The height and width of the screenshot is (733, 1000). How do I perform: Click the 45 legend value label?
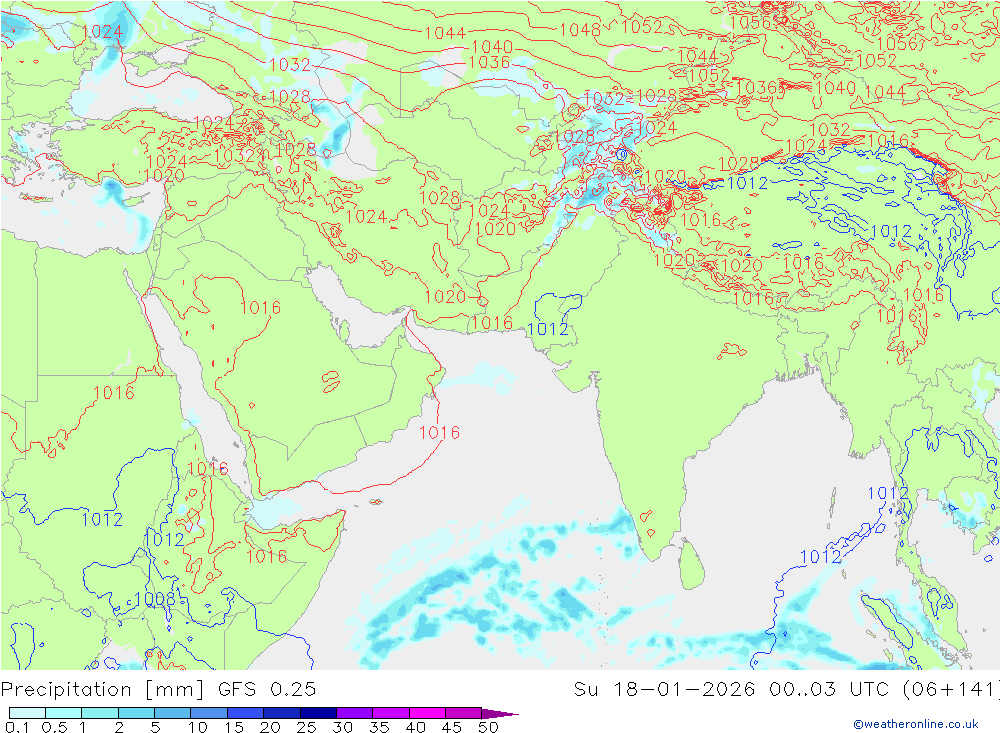[452, 727]
